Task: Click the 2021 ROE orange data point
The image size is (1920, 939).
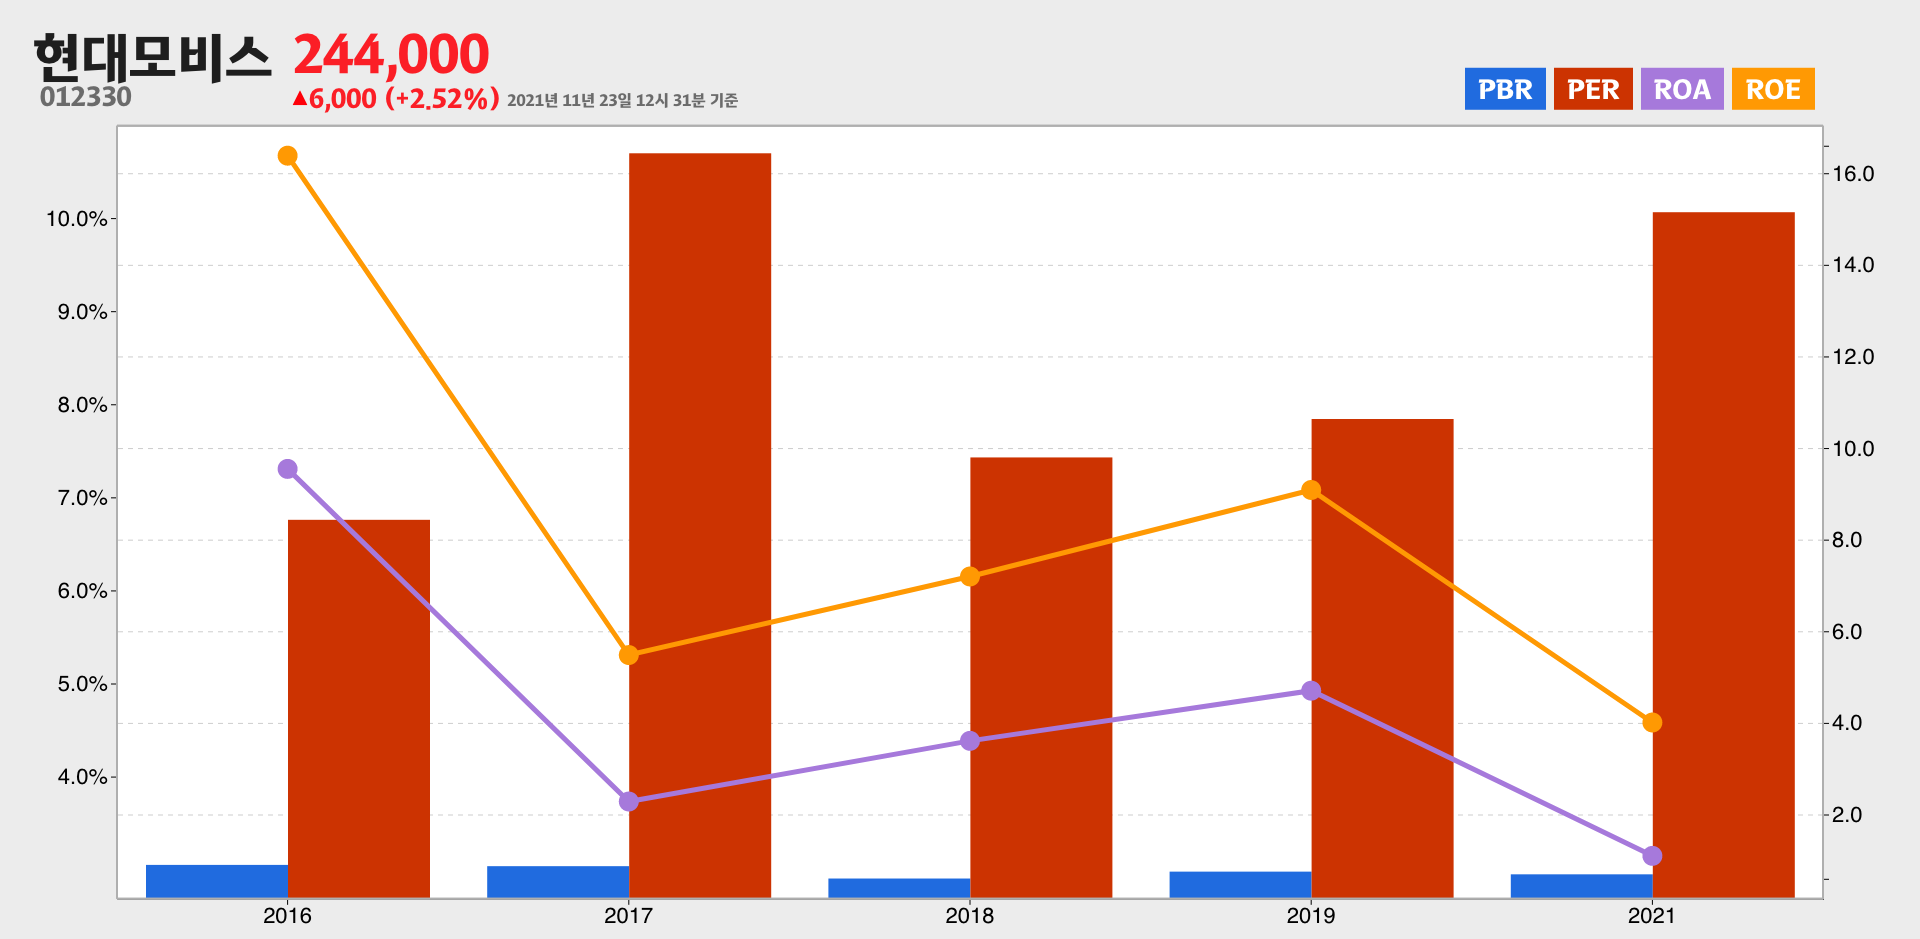Action: (1652, 722)
